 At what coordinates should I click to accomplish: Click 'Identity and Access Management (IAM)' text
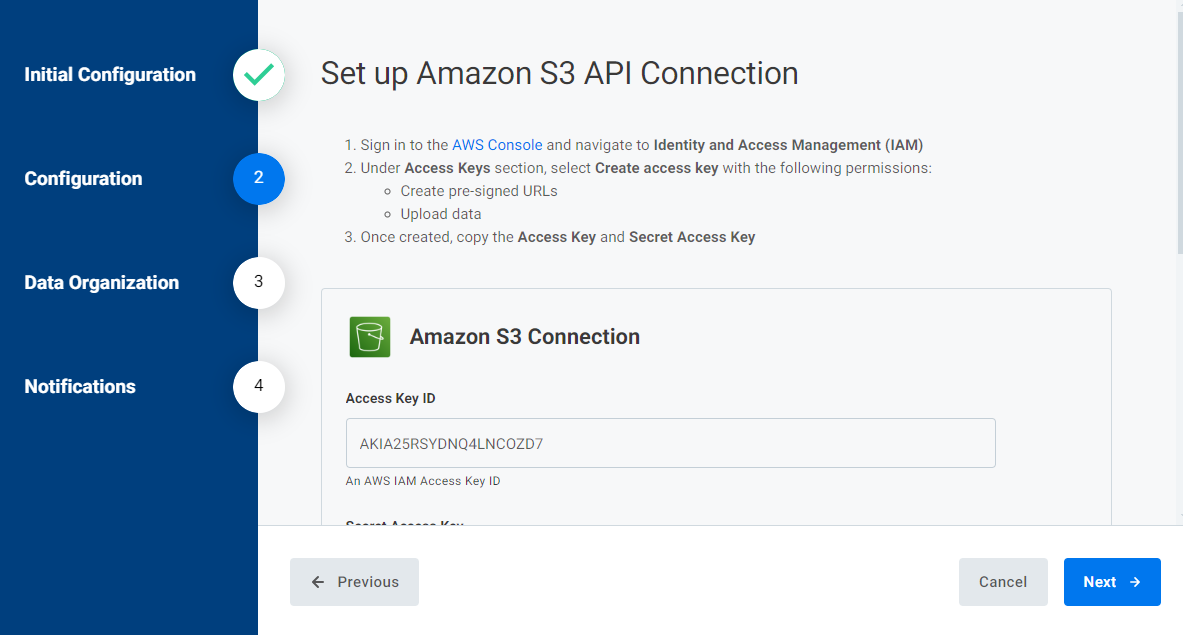(x=788, y=145)
